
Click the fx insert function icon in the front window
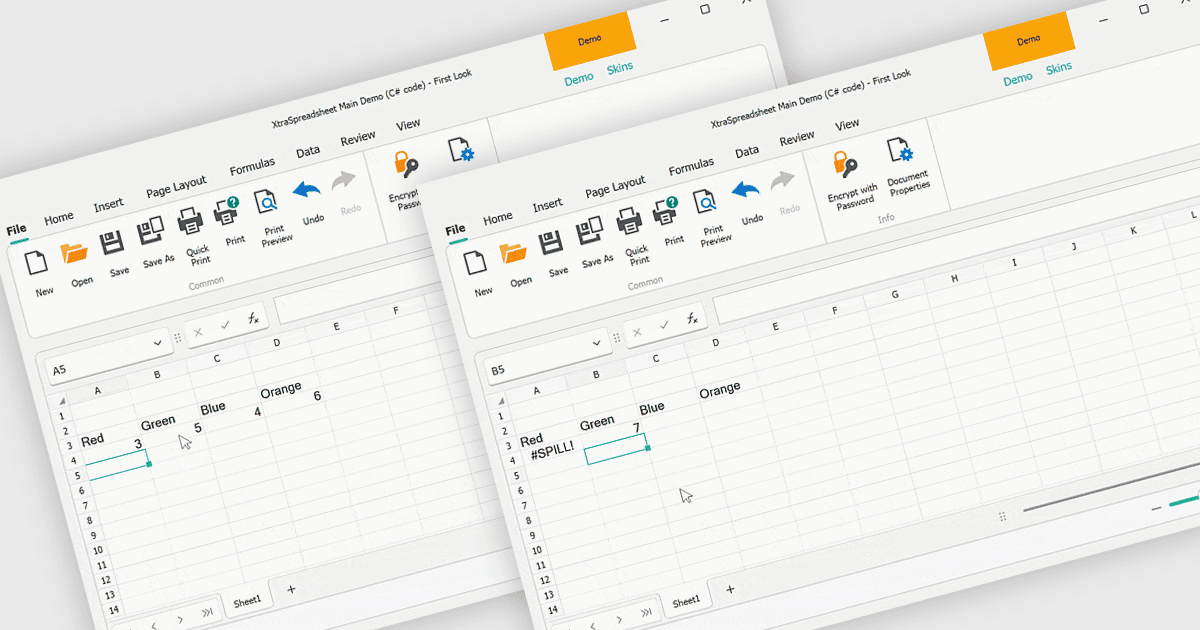pos(692,319)
